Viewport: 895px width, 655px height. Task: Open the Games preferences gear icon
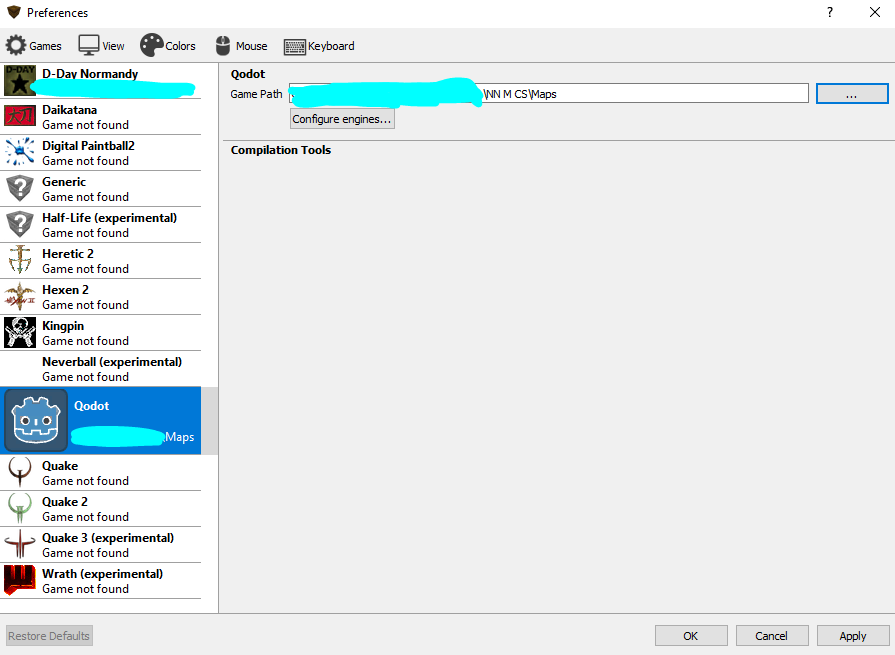point(16,45)
